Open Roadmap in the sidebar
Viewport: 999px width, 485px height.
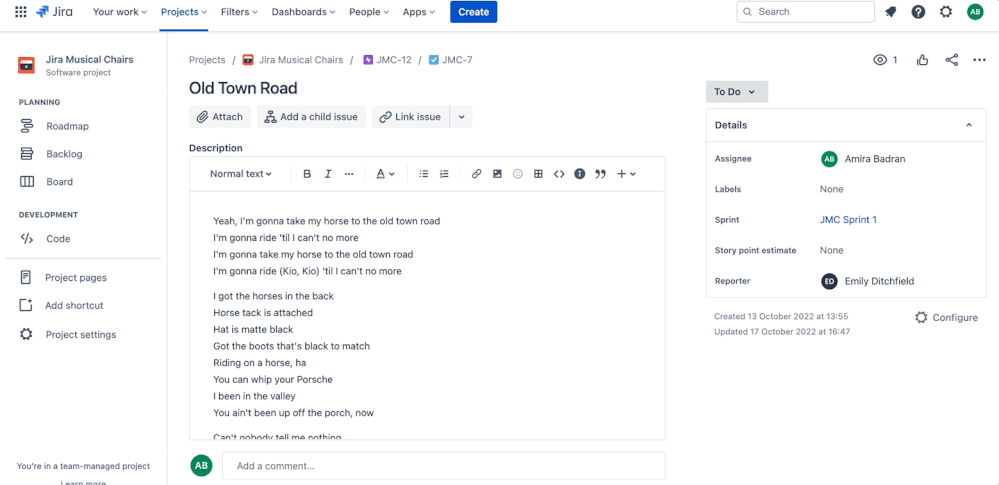(67, 126)
